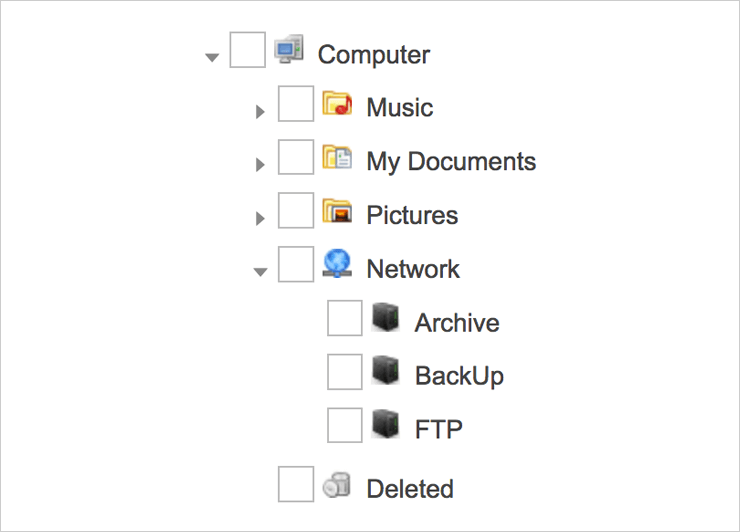Expand the Music folder node
Image resolution: width=740 pixels, height=532 pixels.
(260, 112)
